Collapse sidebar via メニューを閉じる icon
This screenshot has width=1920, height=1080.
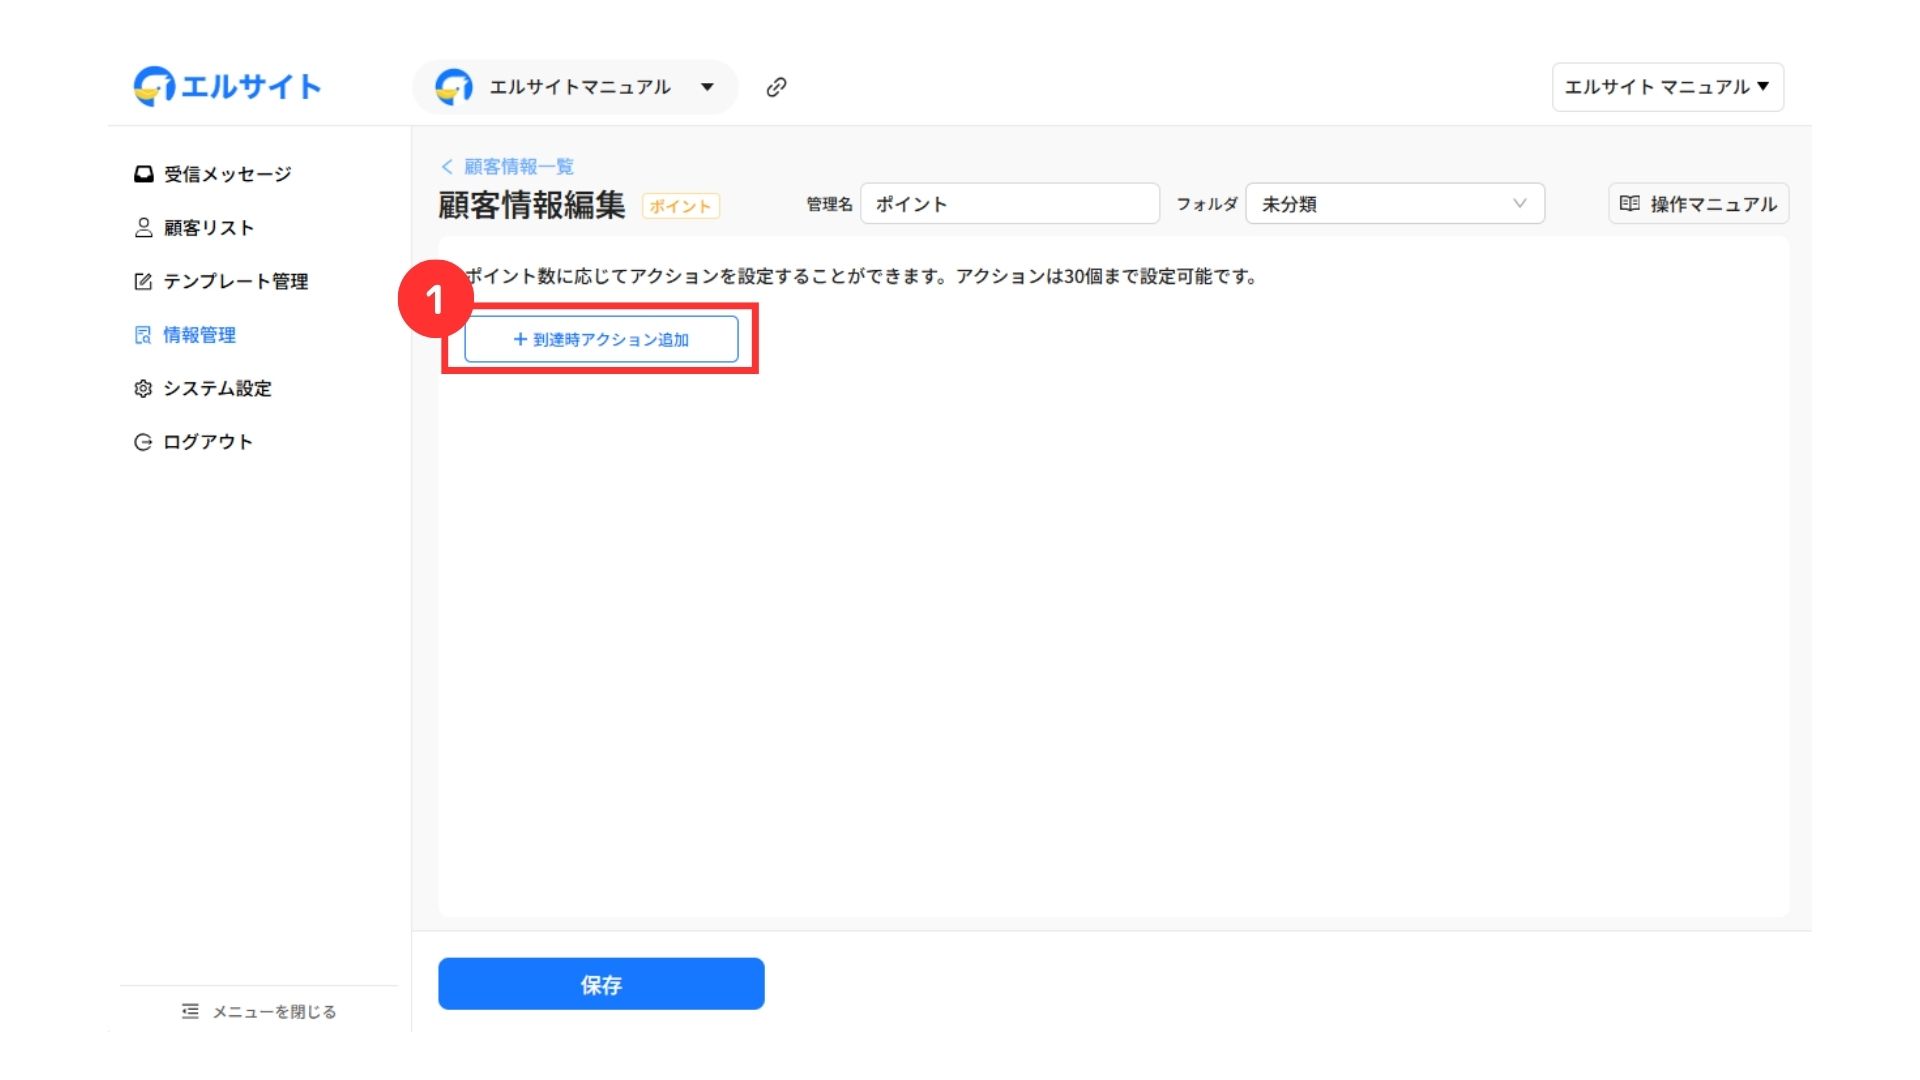coord(190,1011)
